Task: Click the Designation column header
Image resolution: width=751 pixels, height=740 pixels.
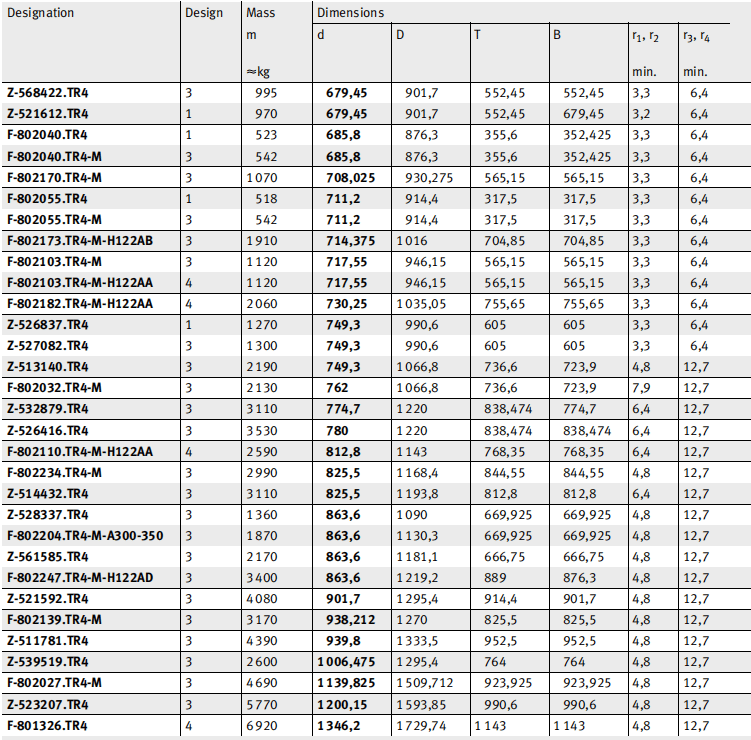Action: pyautogui.click(x=41, y=14)
